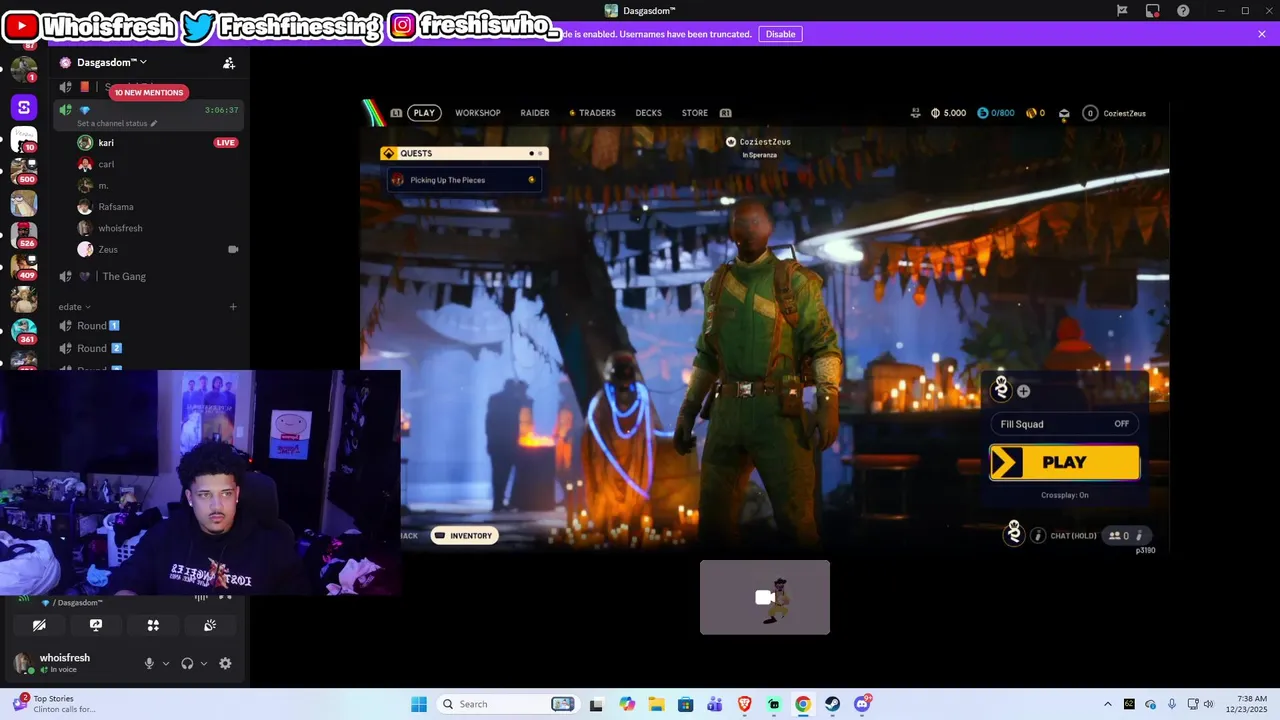Click Disable button in streamer mode banner

click(780, 34)
